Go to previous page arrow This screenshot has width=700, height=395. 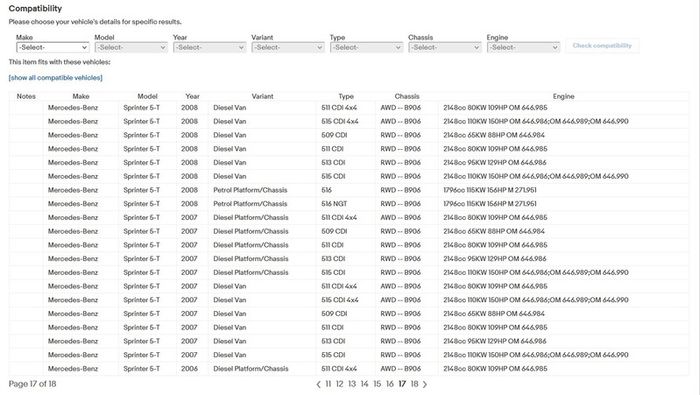click(318, 384)
